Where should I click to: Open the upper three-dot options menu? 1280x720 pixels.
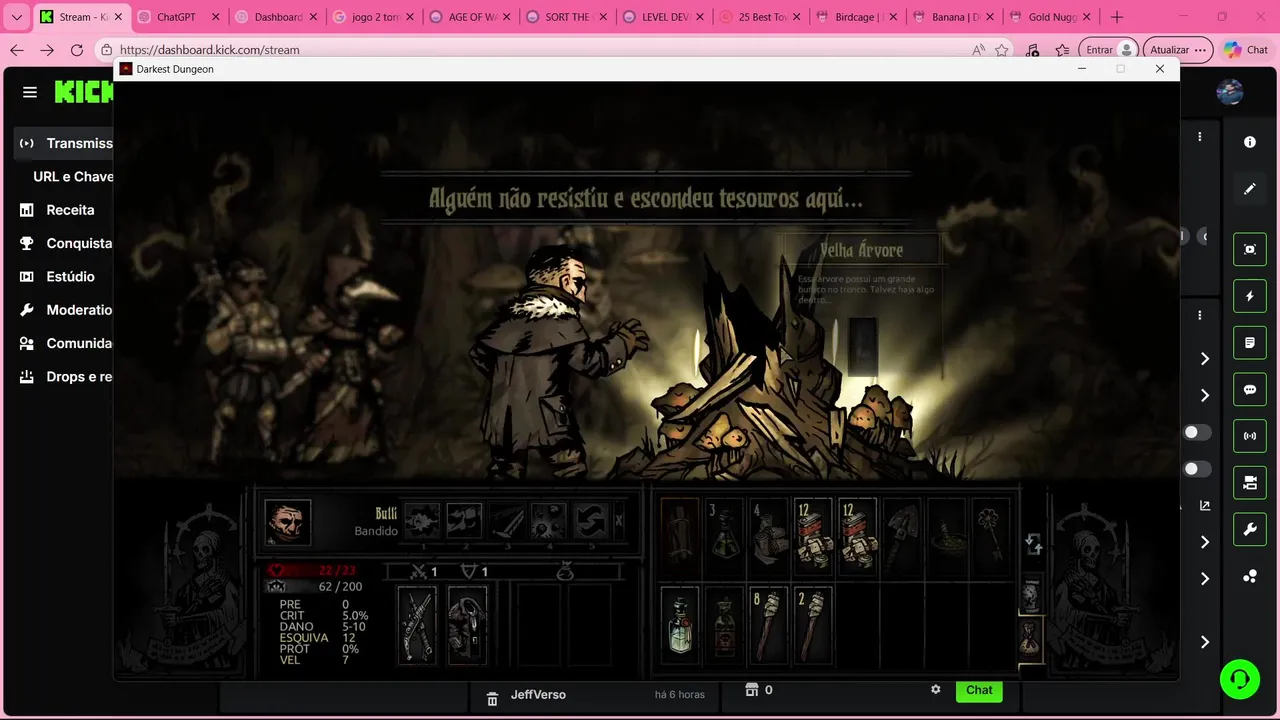click(x=1200, y=136)
